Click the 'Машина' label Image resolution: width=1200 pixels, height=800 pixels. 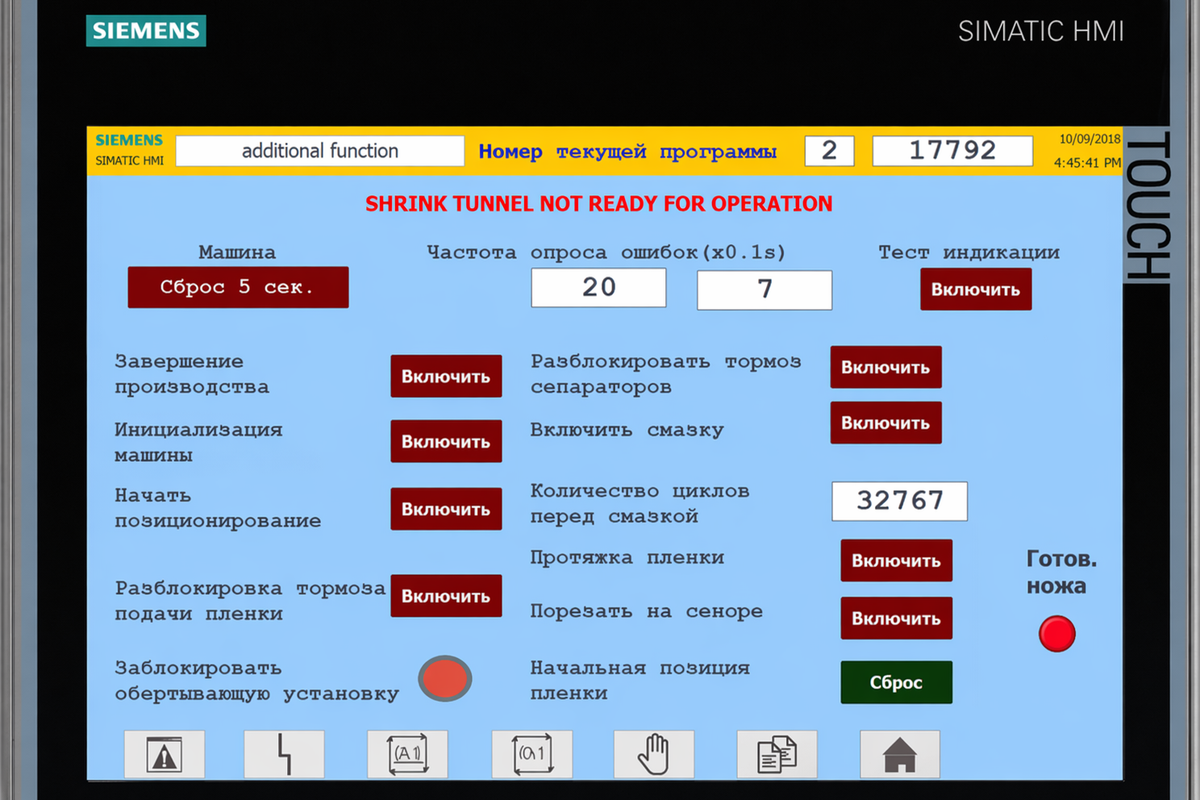click(237, 253)
